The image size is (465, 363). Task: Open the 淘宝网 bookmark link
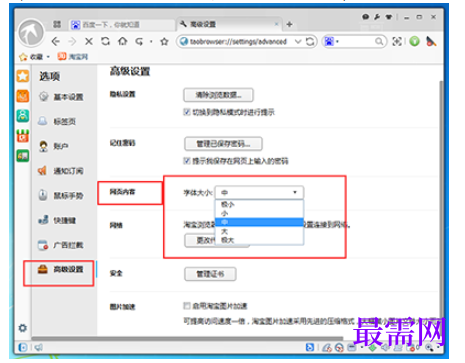pos(73,57)
